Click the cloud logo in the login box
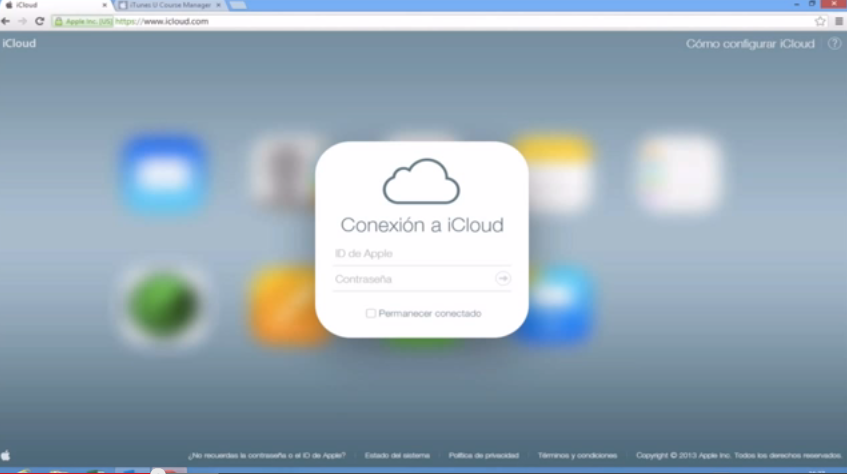 click(421, 182)
